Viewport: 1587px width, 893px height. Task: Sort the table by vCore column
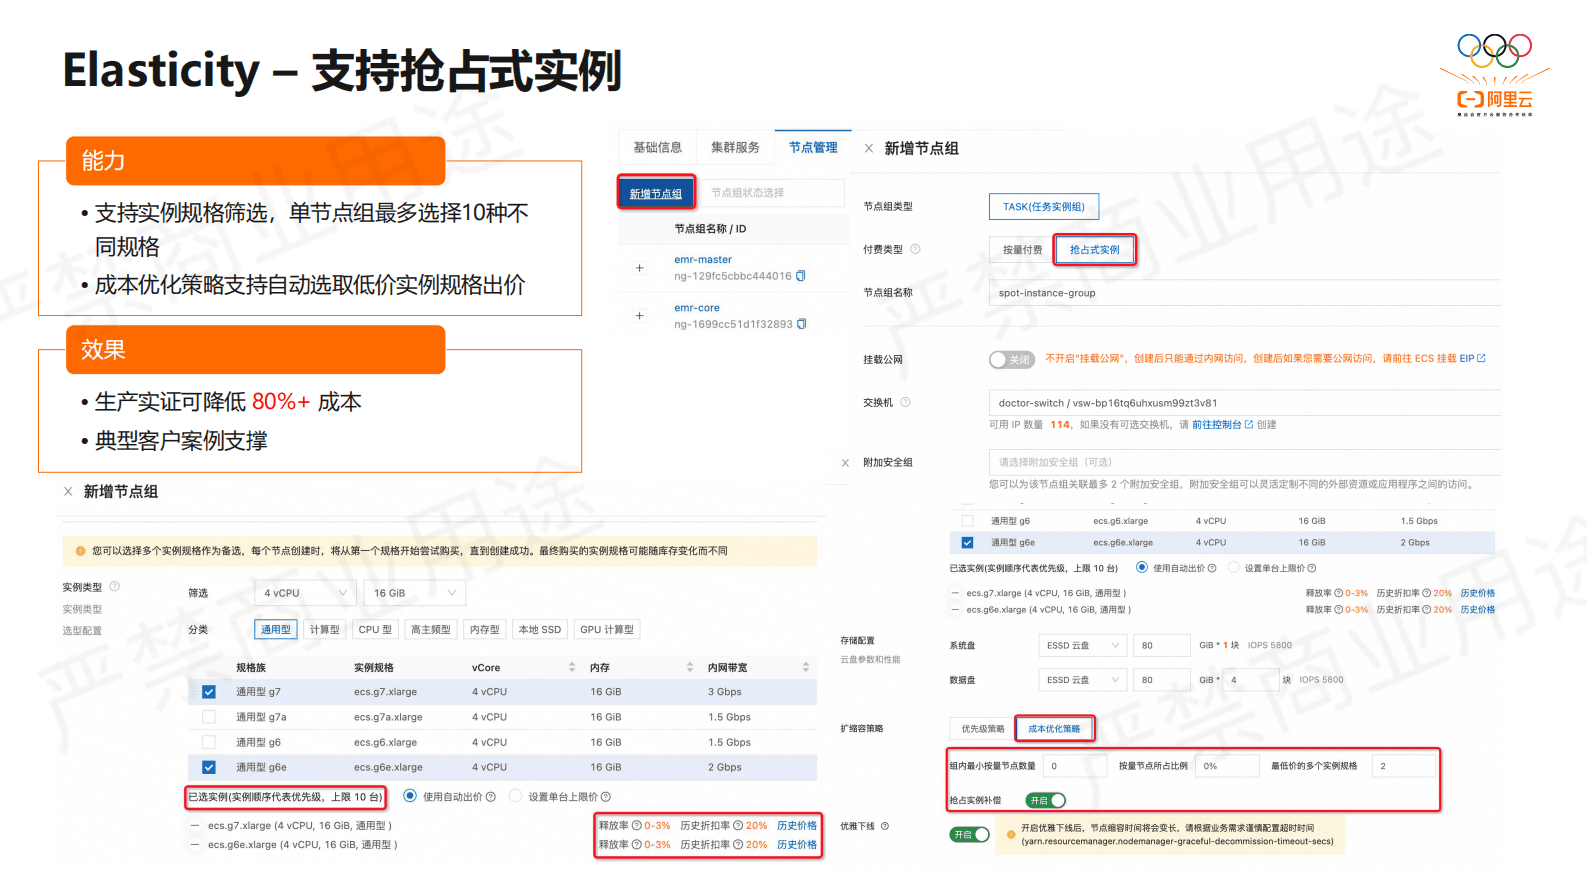pos(572,667)
